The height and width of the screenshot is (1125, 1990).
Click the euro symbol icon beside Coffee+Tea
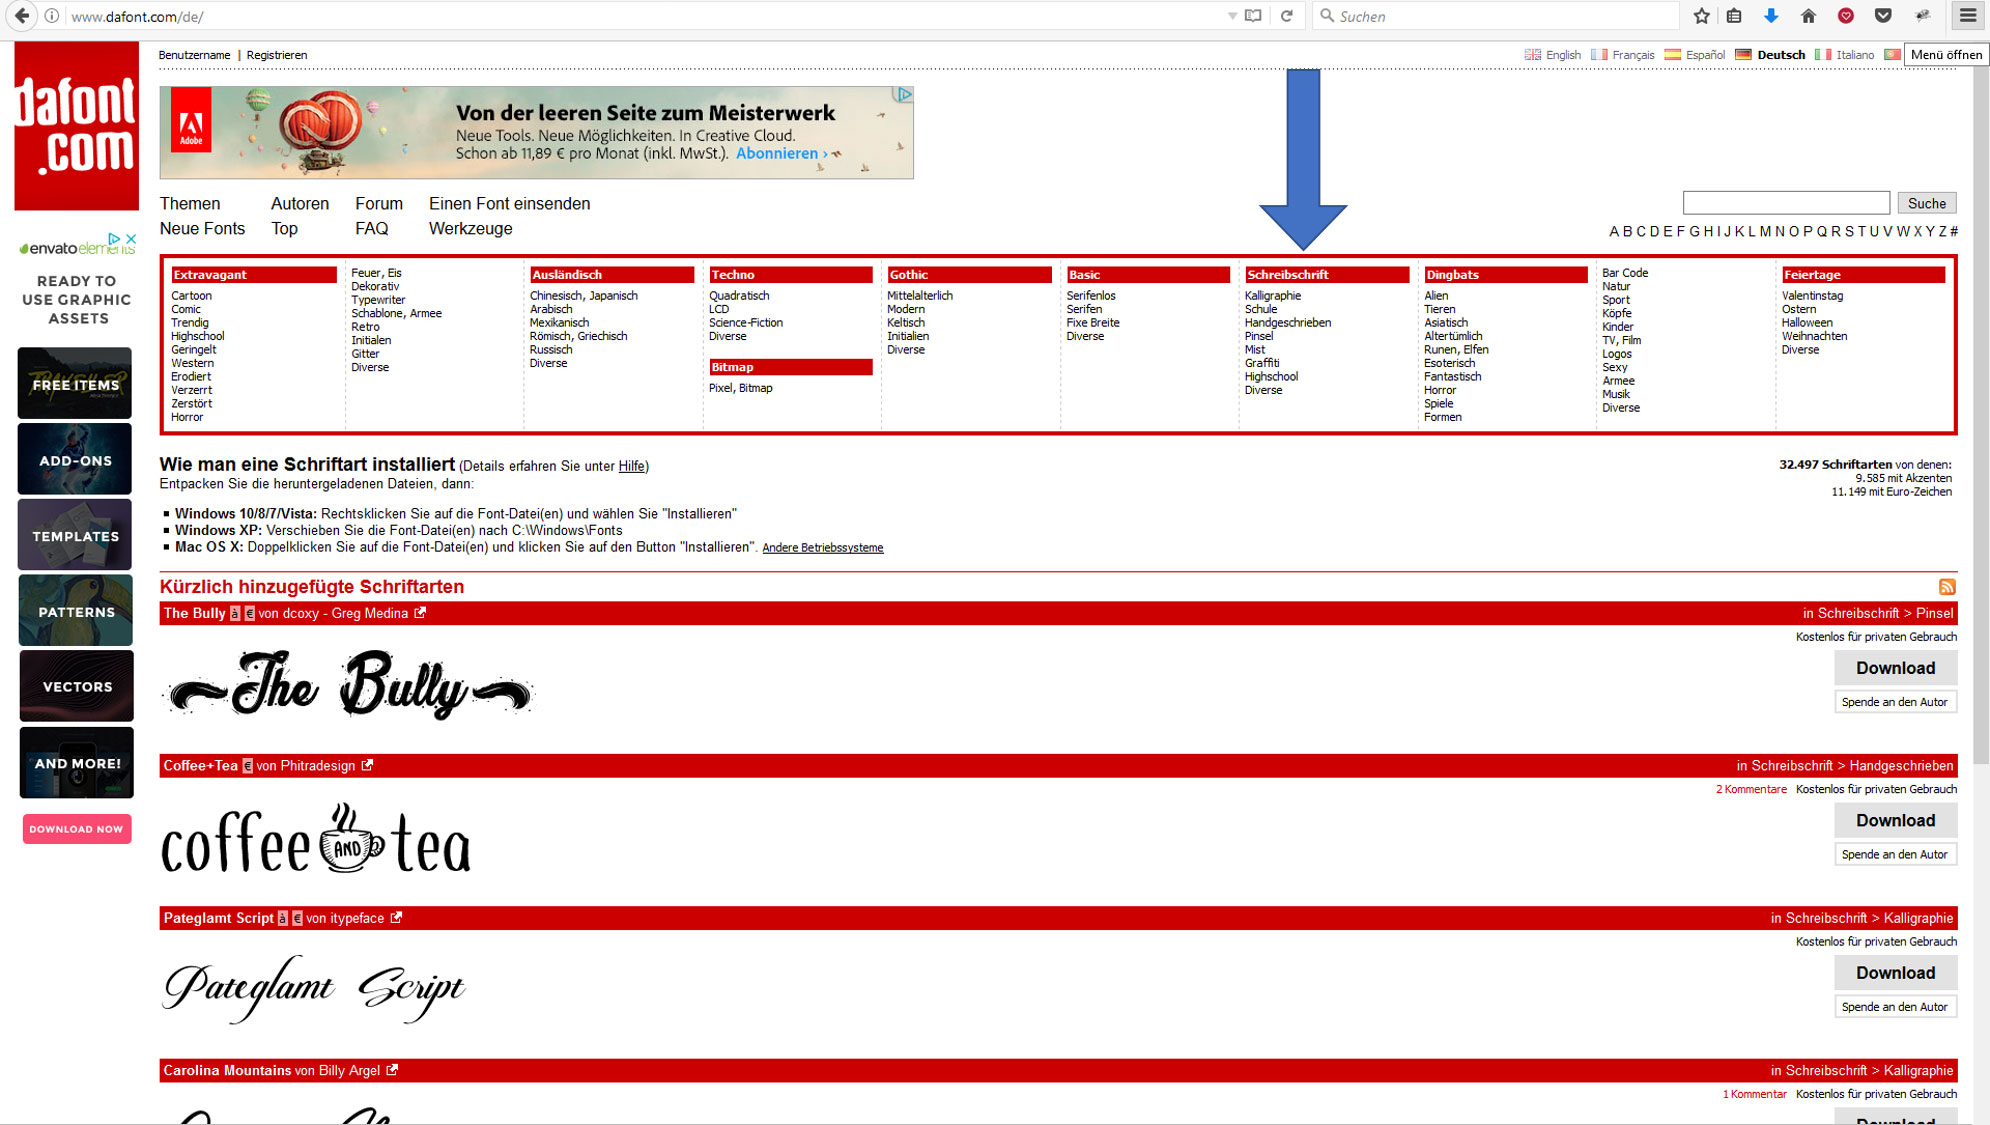(247, 766)
